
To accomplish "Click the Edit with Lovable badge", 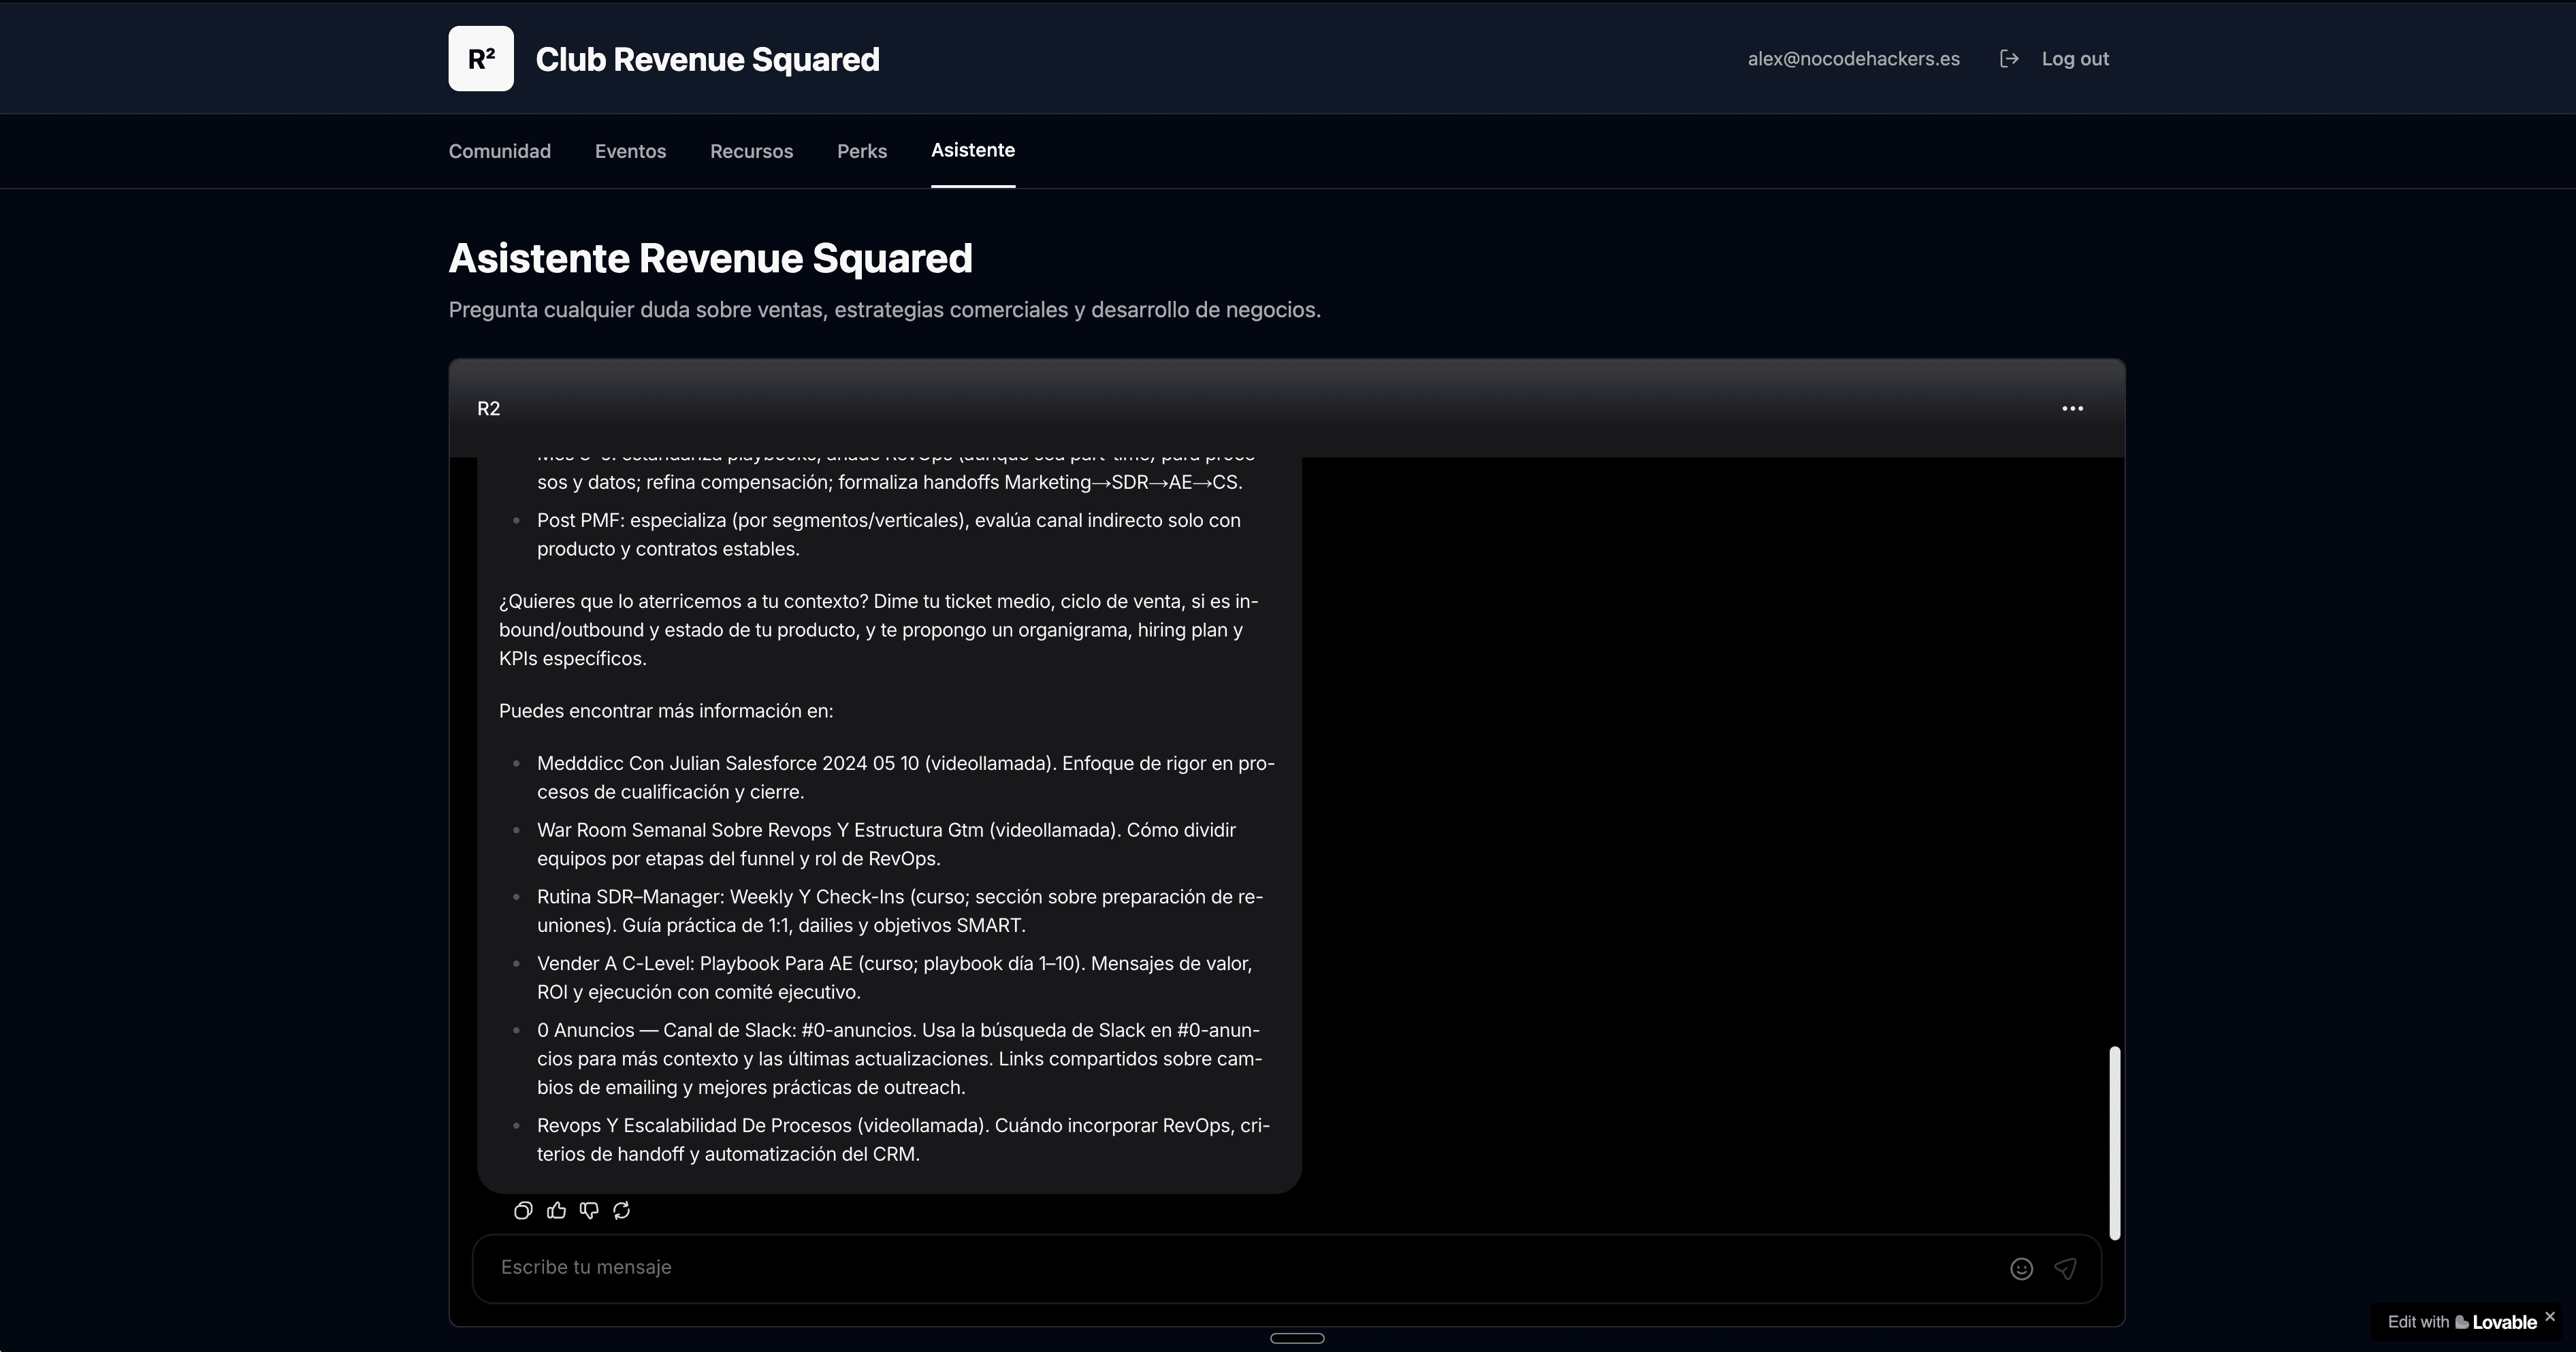I will [2461, 1322].
